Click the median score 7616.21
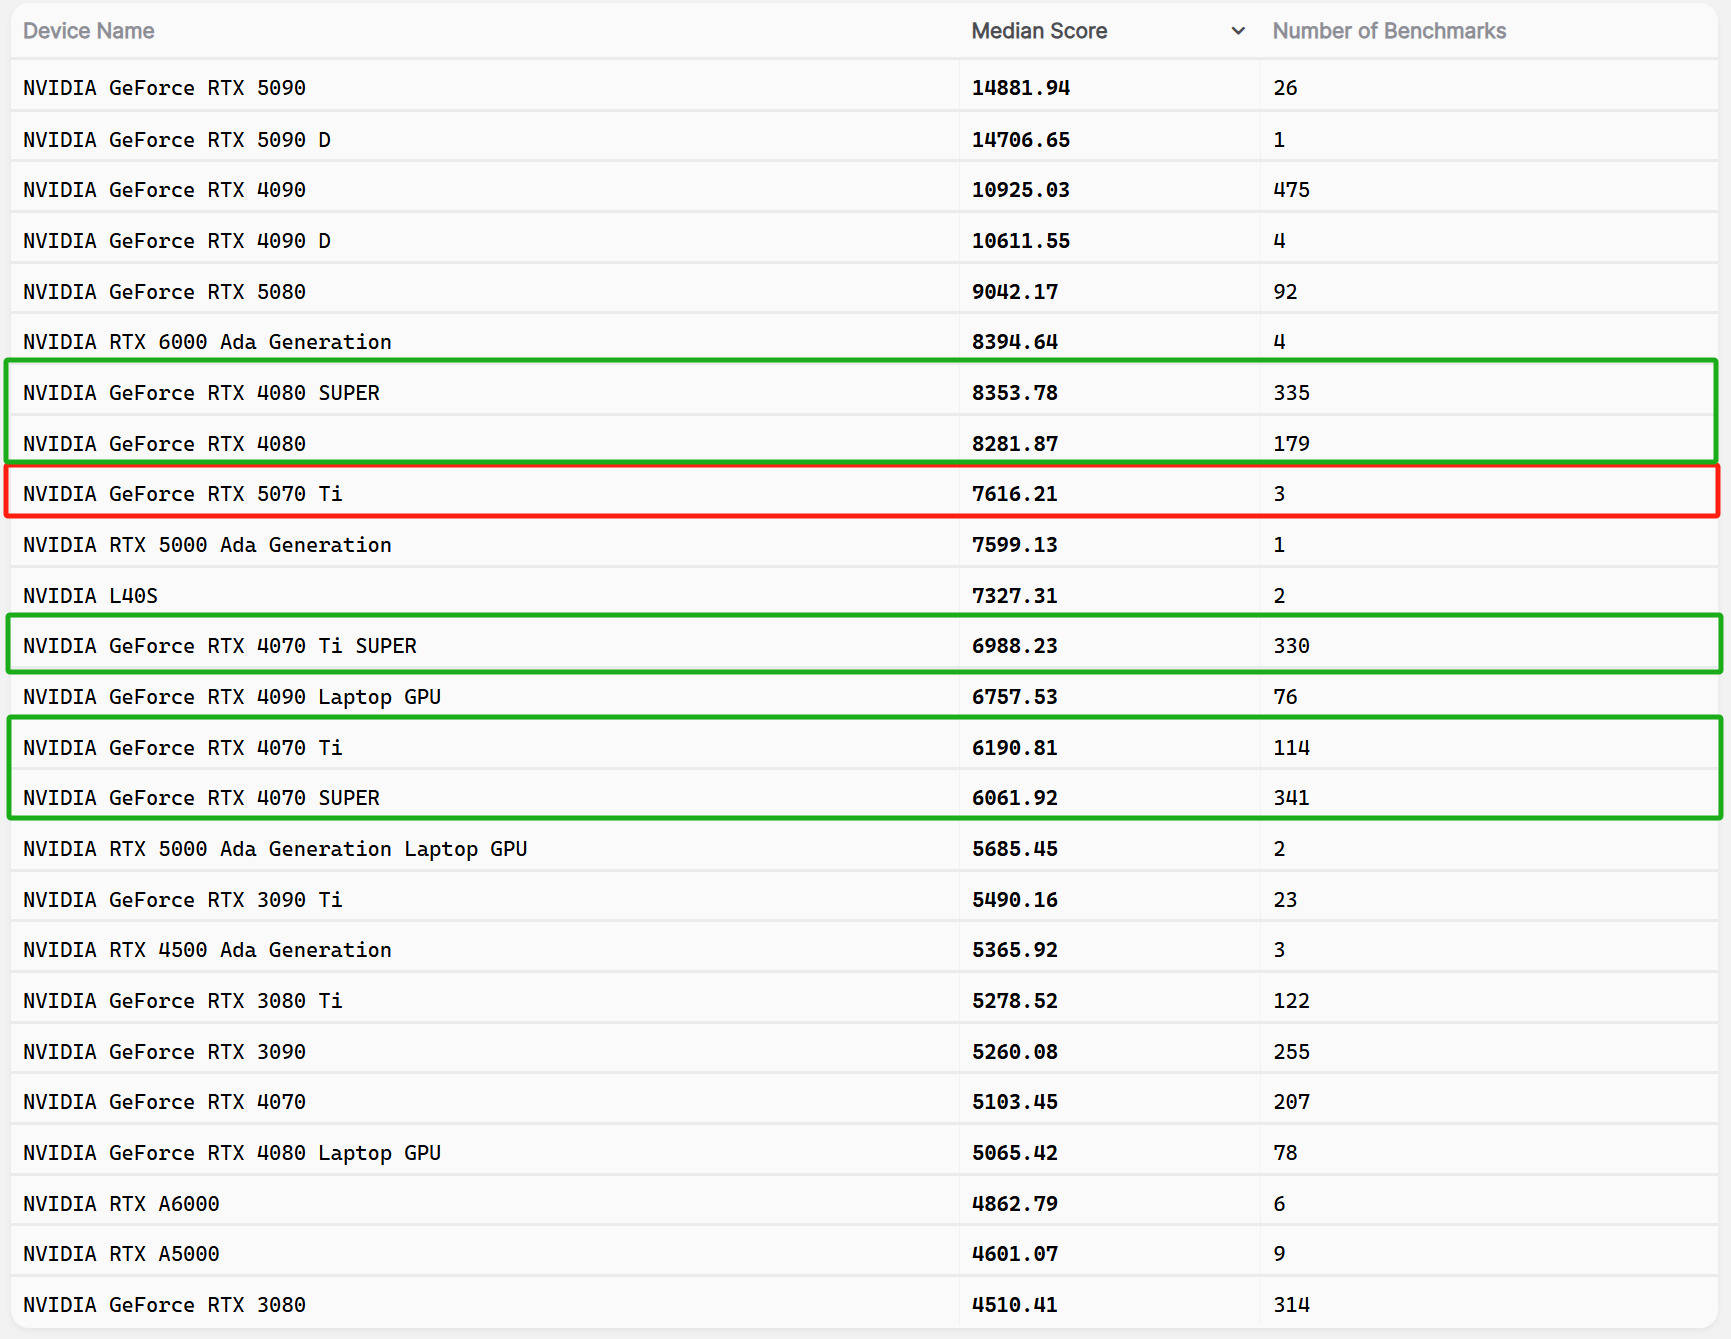The image size is (1731, 1339). pos(1015,494)
